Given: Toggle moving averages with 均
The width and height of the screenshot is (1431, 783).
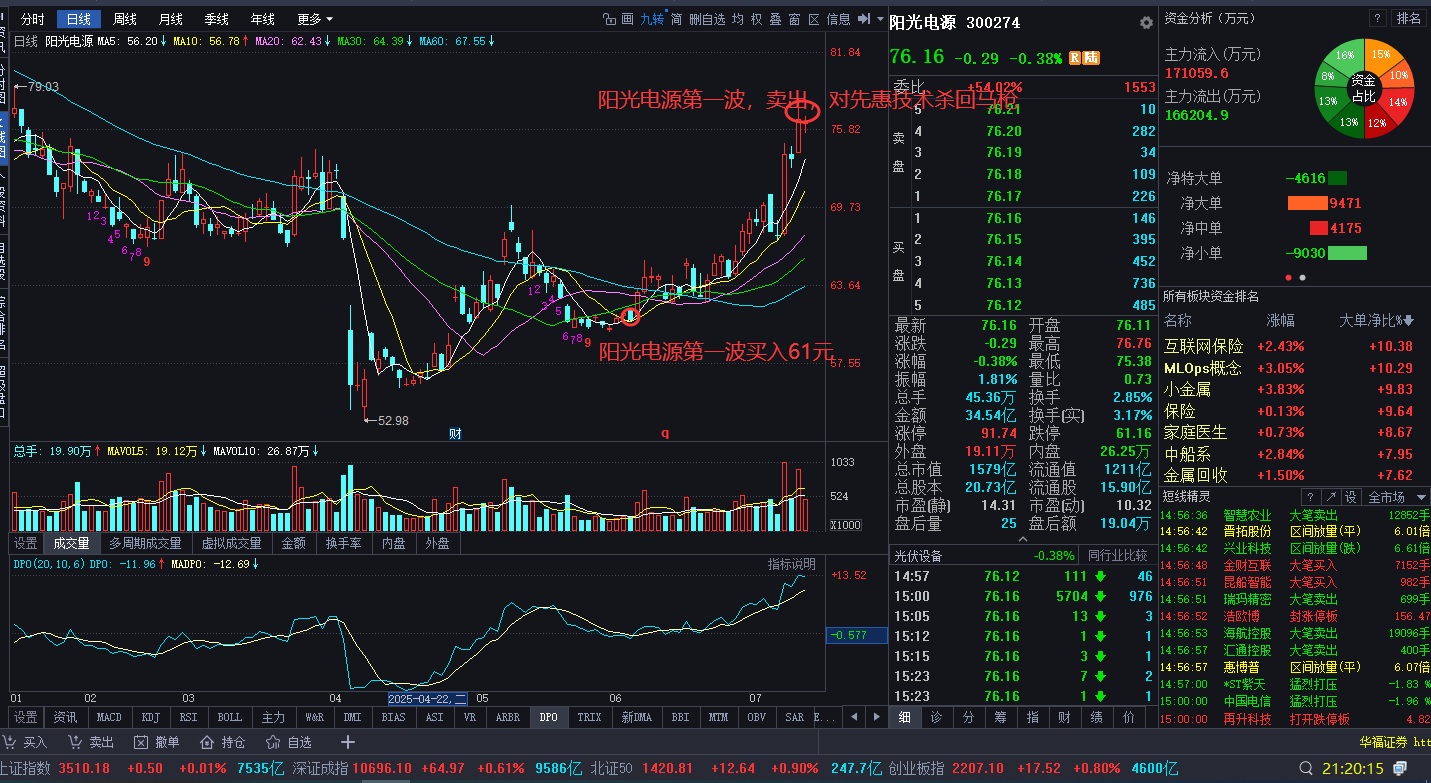Looking at the screenshot, I should 737,19.
